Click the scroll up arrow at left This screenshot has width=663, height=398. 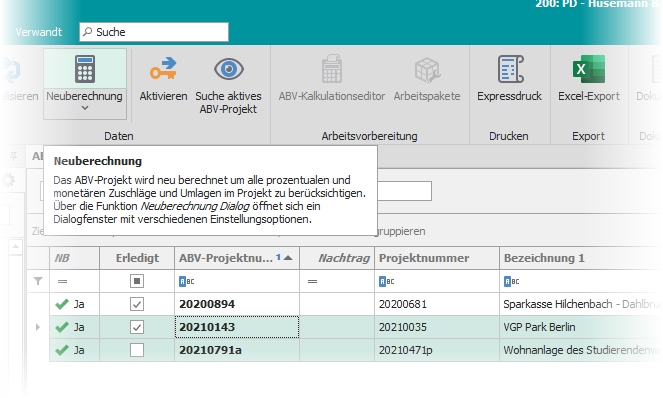pyautogui.click(x=15, y=246)
